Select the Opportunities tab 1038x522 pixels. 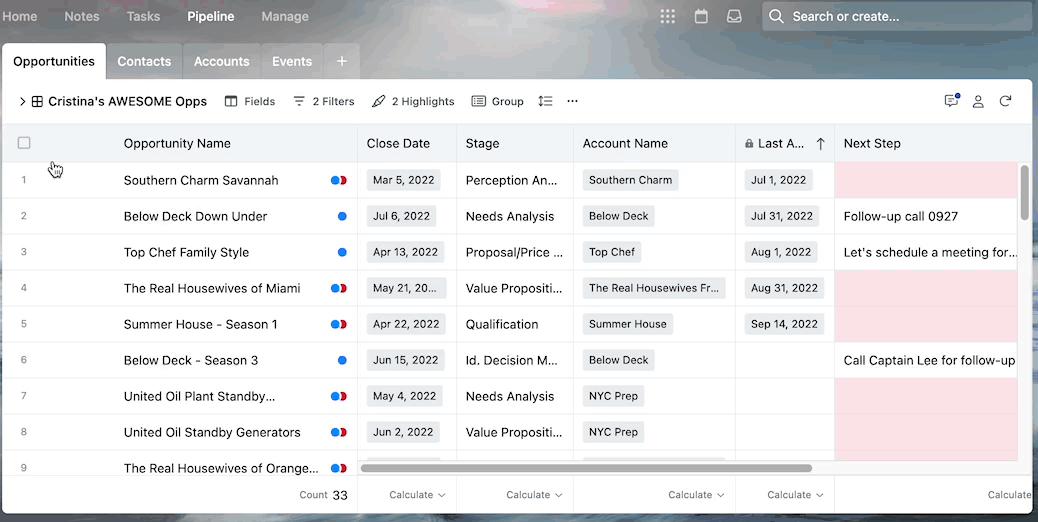click(54, 61)
